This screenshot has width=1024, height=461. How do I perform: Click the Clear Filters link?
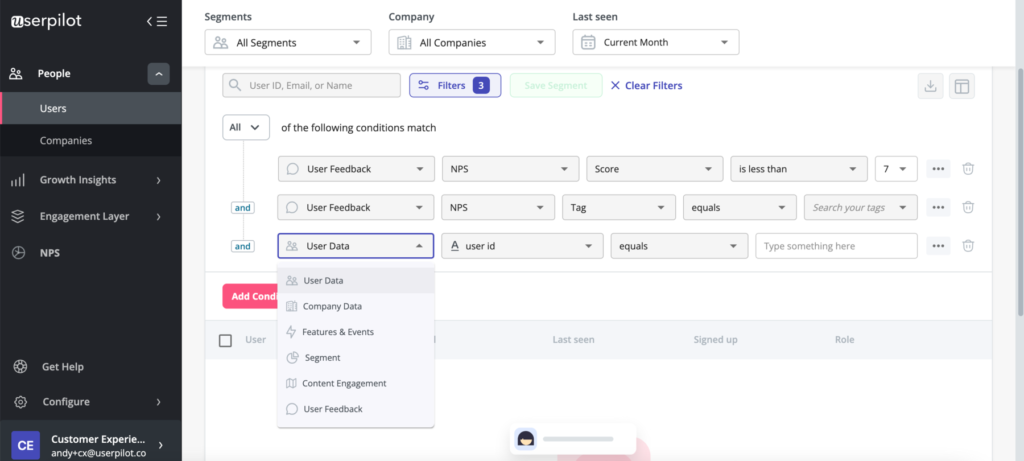point(646,86)
